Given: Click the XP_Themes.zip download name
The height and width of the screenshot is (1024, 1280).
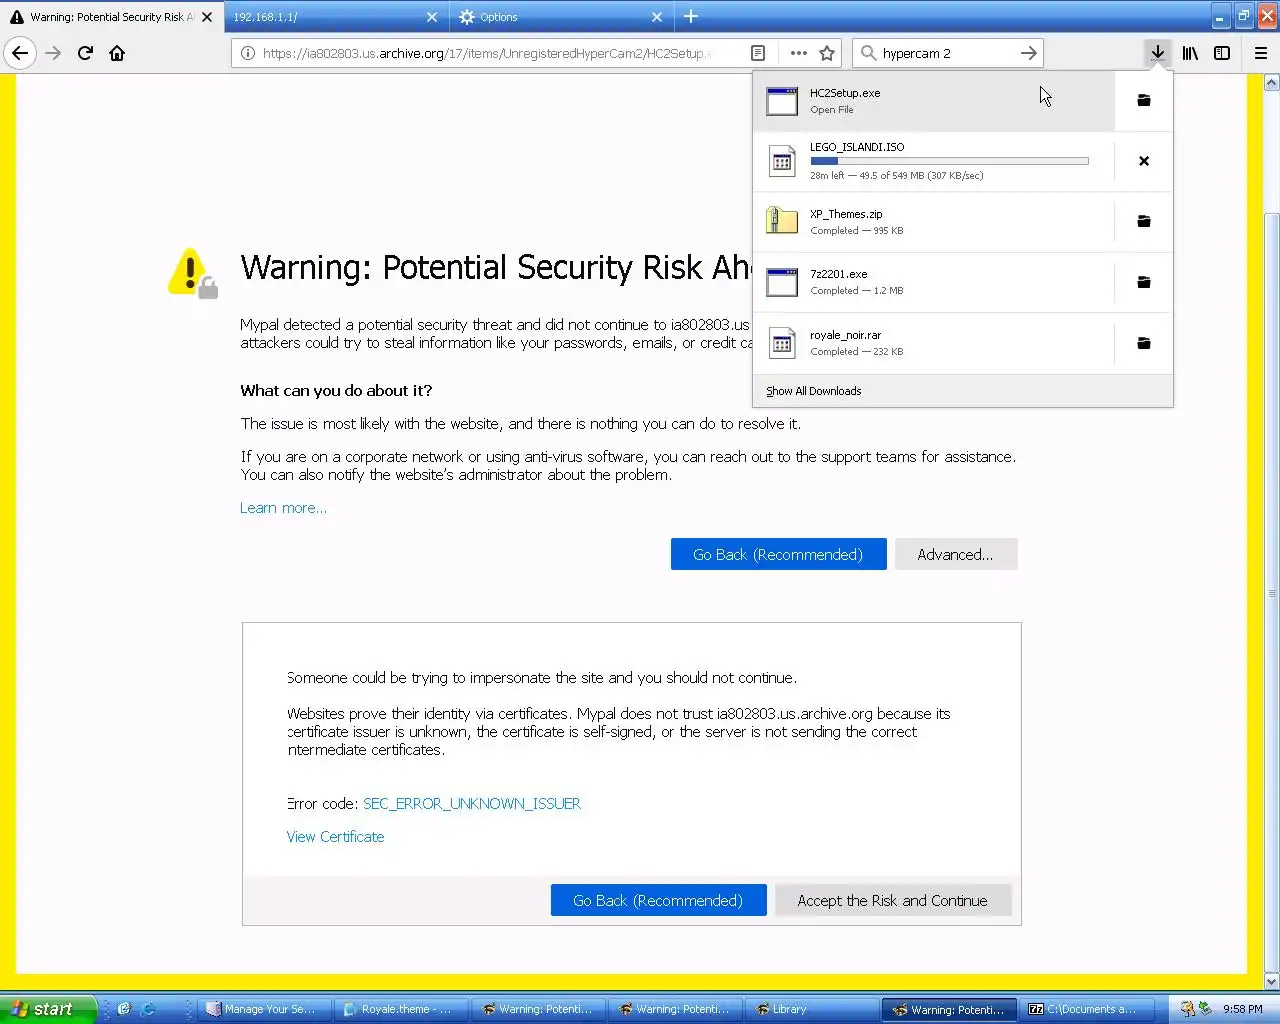Looking at the screenshot, I should pos(846,214).
